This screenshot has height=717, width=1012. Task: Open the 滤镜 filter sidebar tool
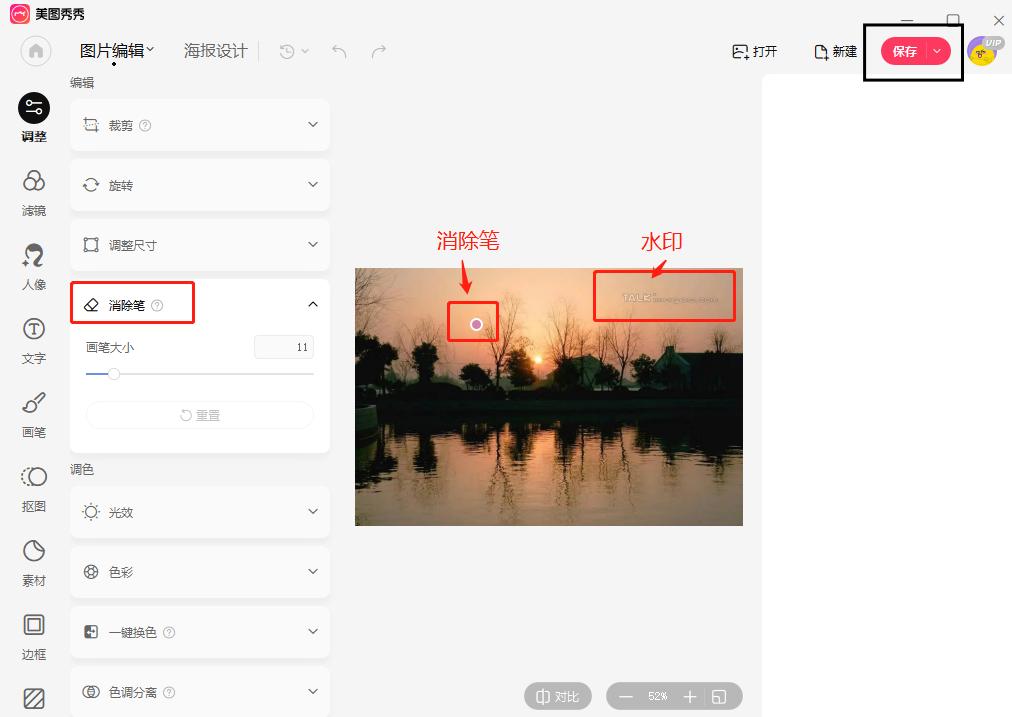(x=34, y=192)
